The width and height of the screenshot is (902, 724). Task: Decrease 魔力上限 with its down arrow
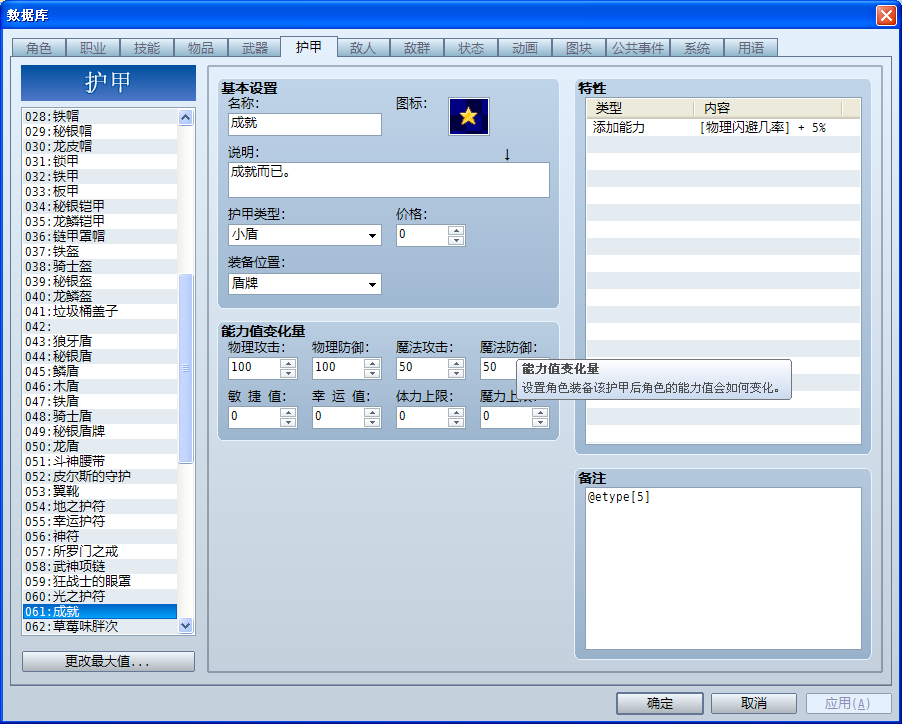(540, 422)
